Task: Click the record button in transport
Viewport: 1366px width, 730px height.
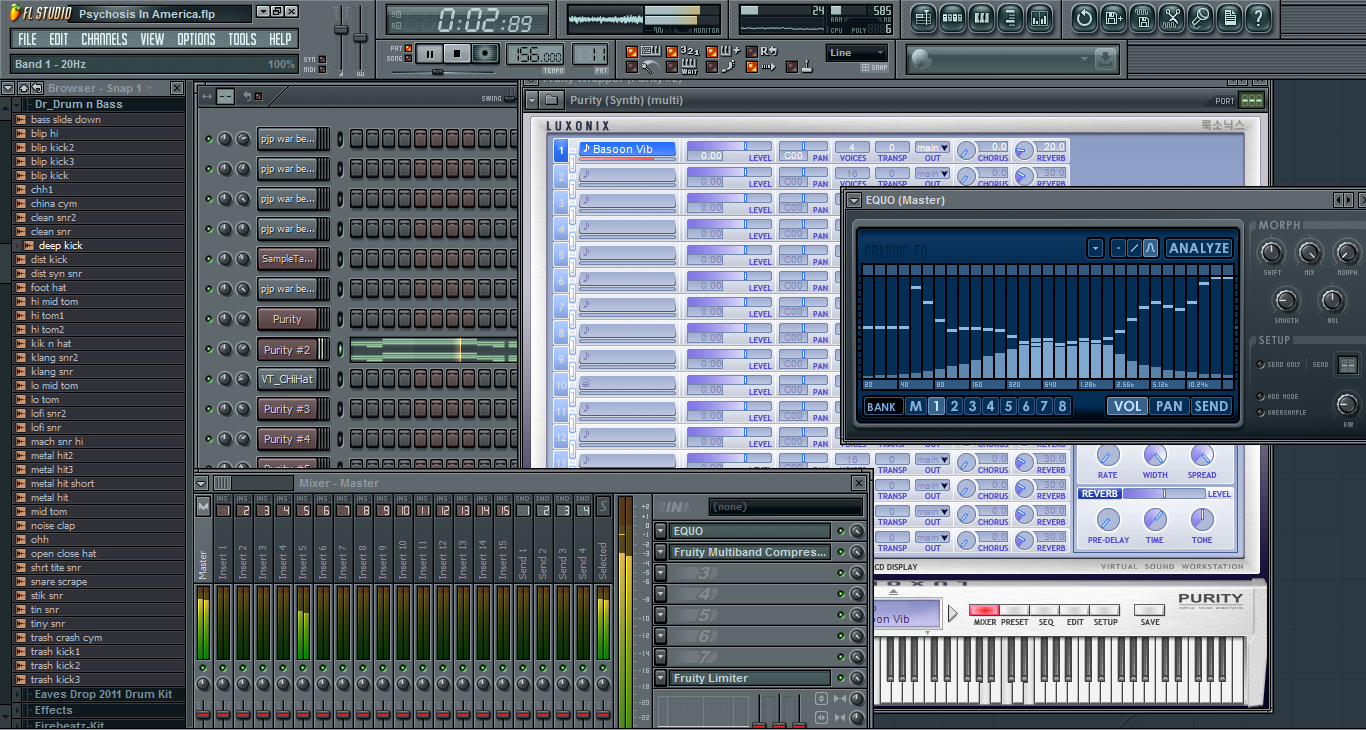Action: tap(486, 54)
